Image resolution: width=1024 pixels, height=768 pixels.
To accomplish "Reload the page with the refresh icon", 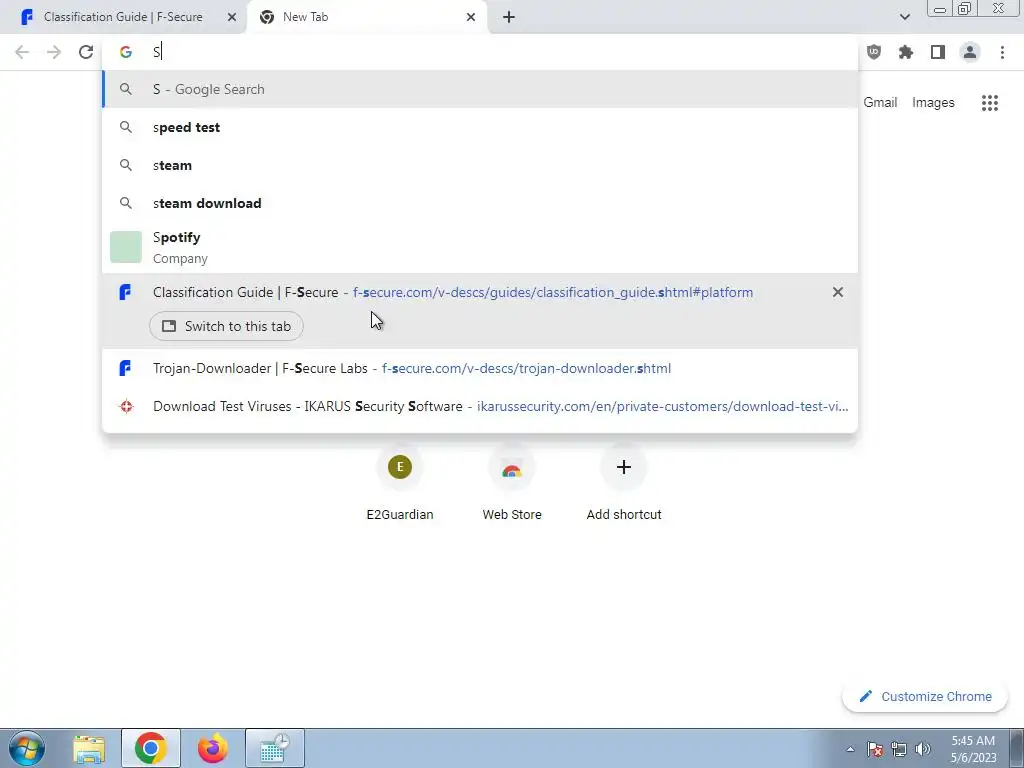I will point(86,52).
